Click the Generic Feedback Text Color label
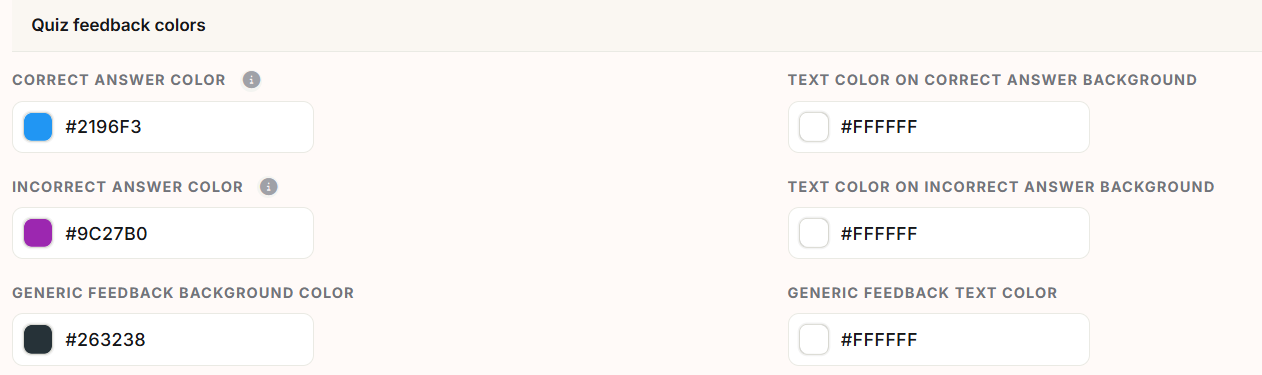The image size is (1262, 375). pyautogui.click(x=922, y=293)
